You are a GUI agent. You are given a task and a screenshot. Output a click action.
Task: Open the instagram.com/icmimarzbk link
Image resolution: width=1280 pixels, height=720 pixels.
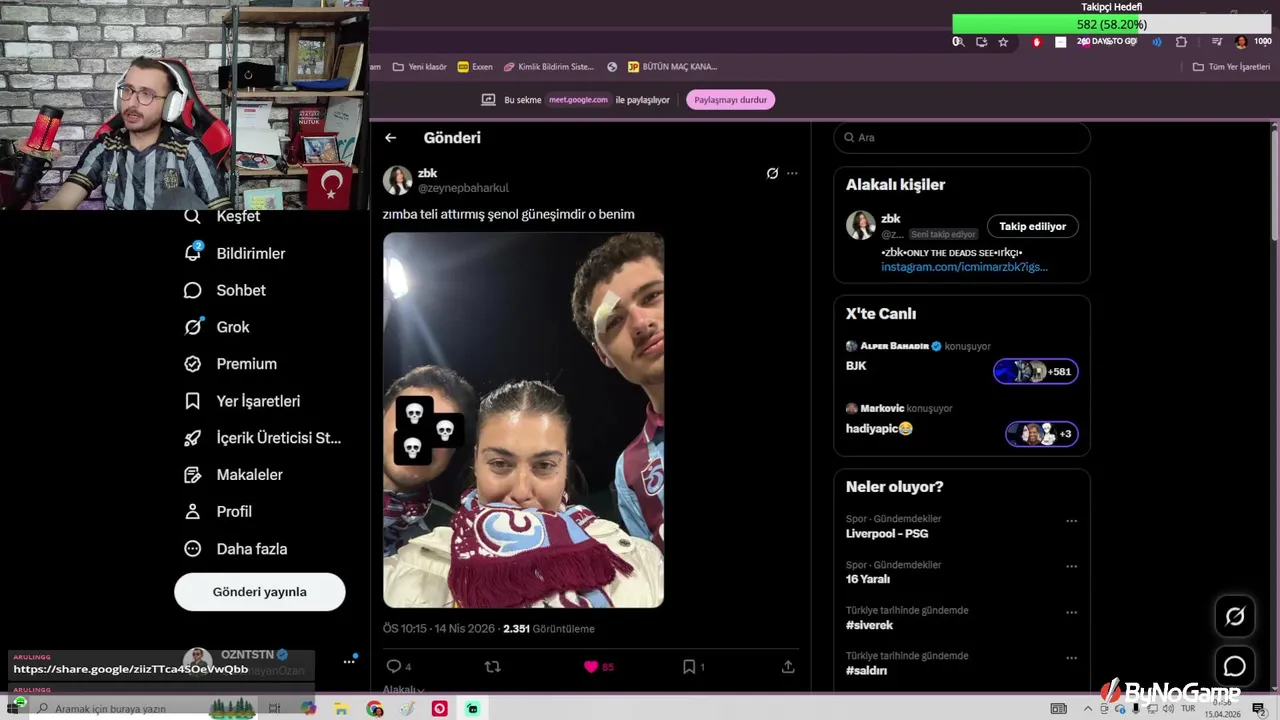[964, 267]
